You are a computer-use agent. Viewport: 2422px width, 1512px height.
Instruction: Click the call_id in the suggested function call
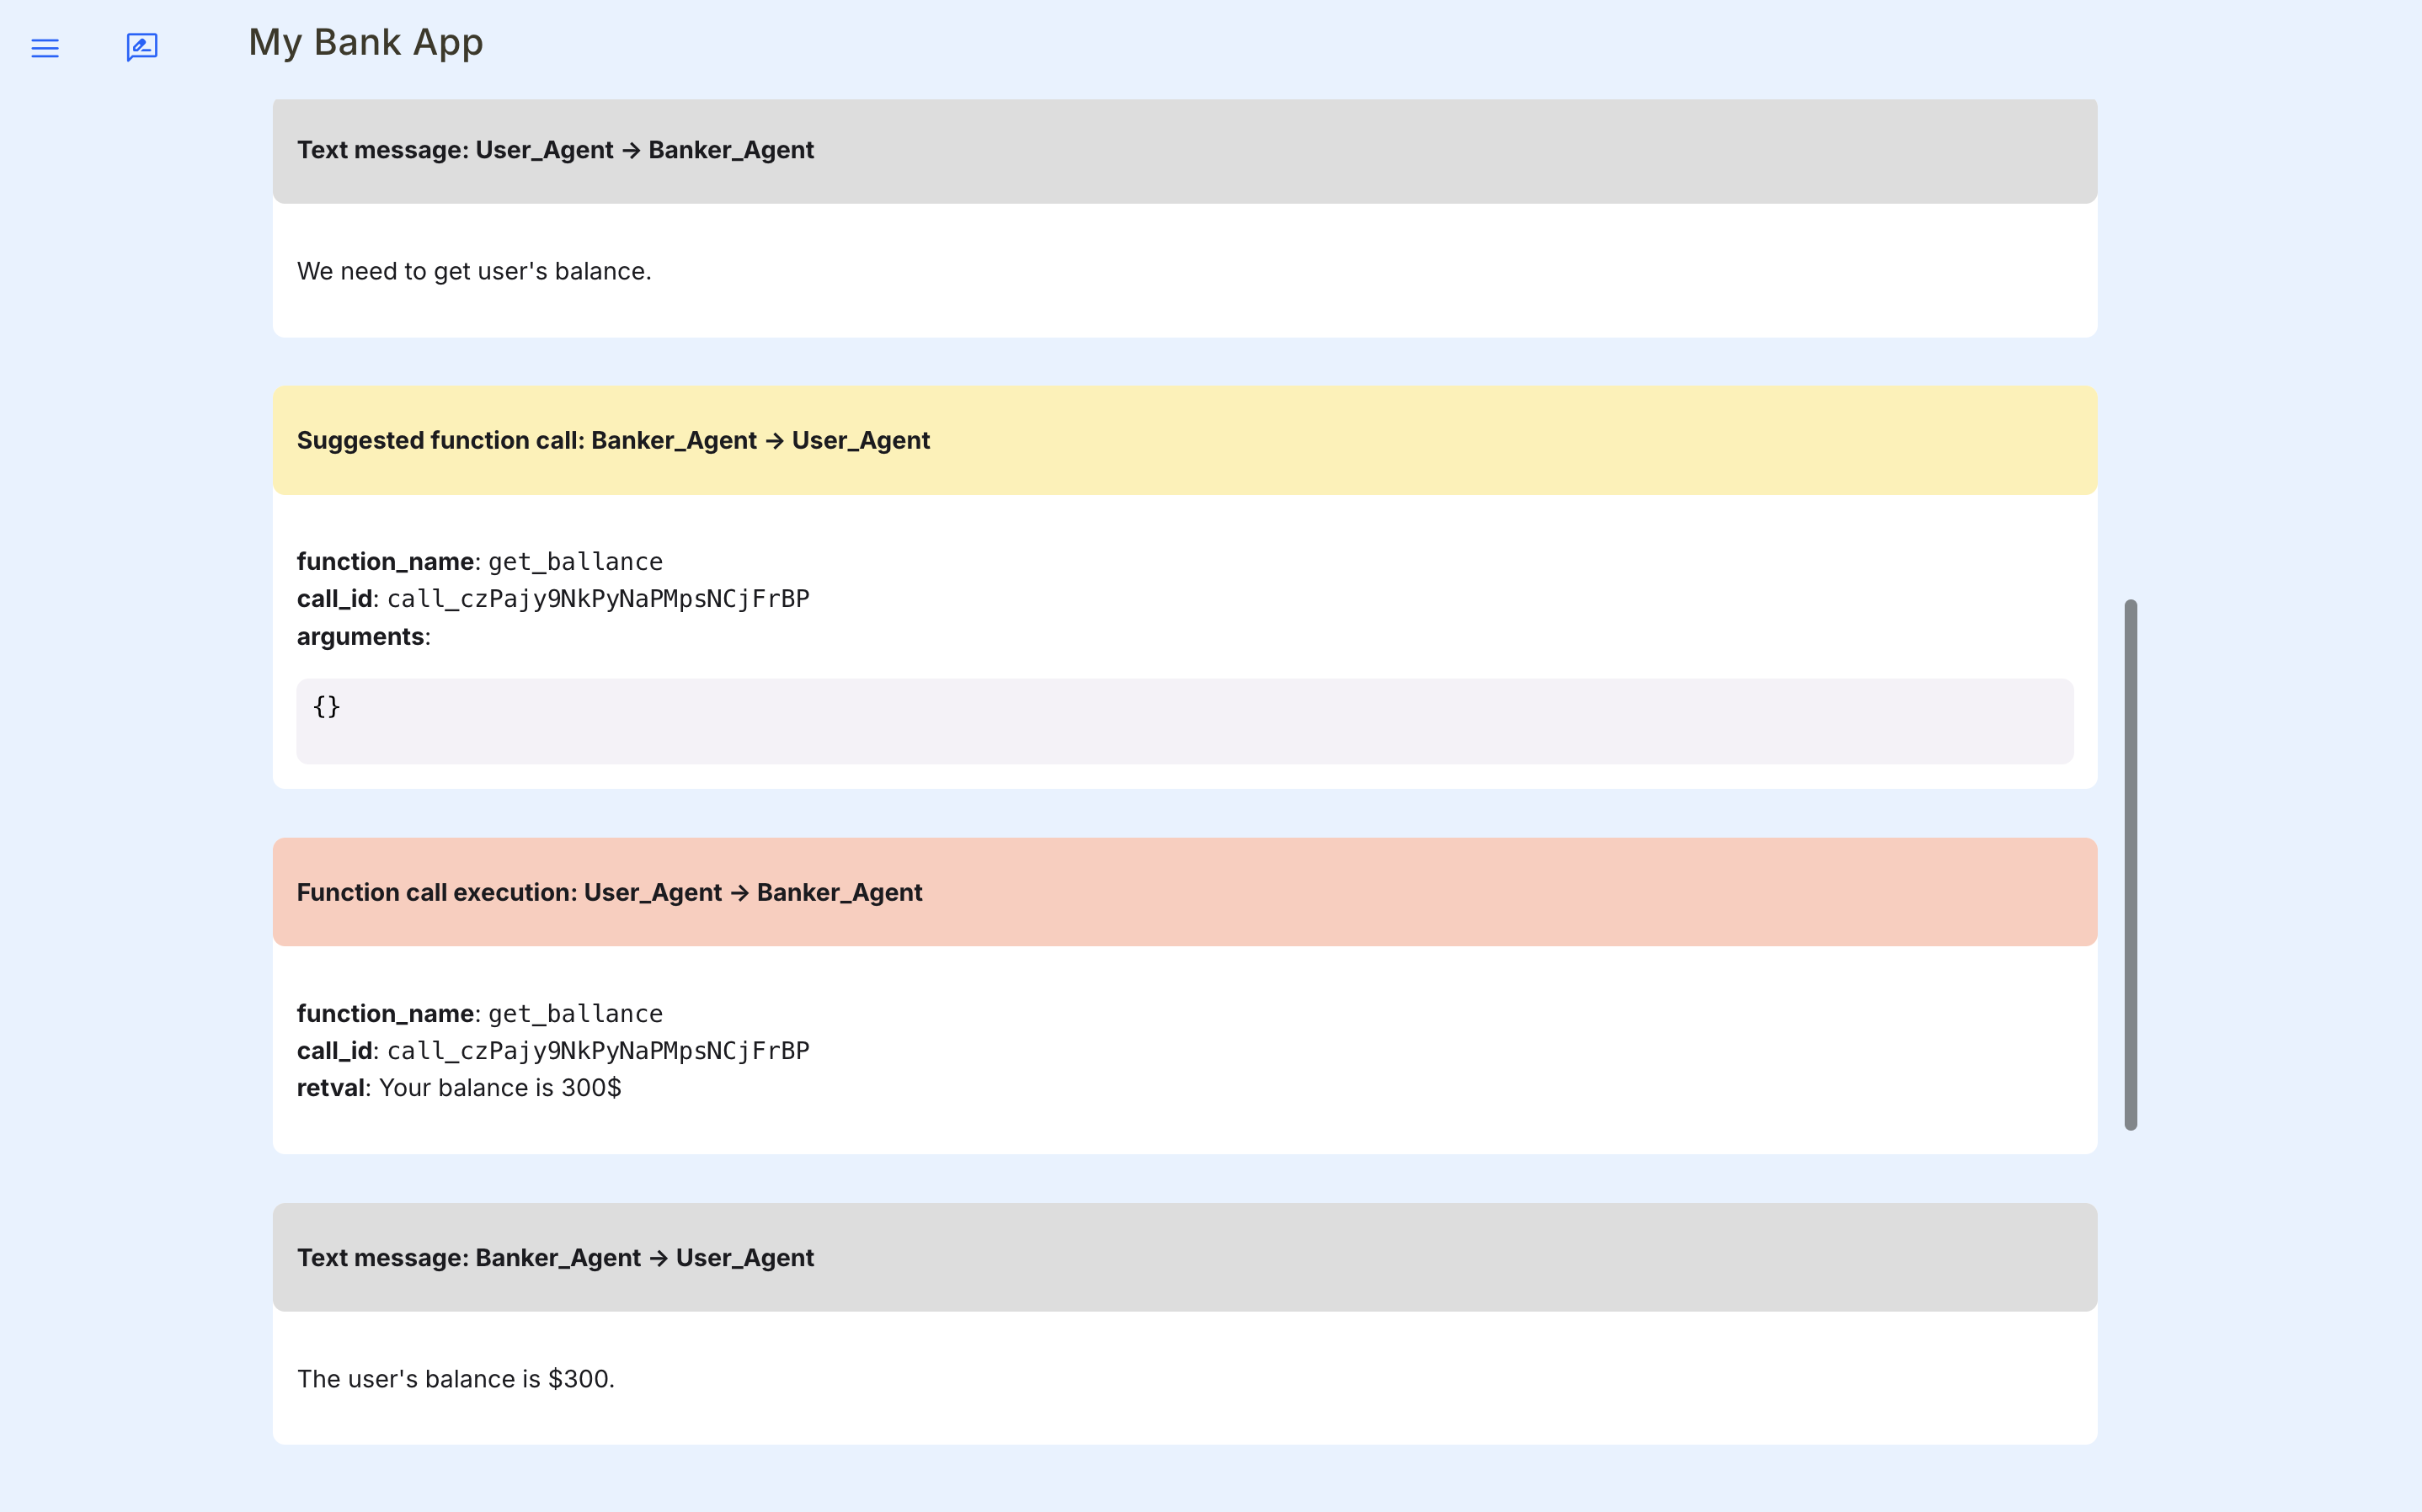(x=597, y=599)
